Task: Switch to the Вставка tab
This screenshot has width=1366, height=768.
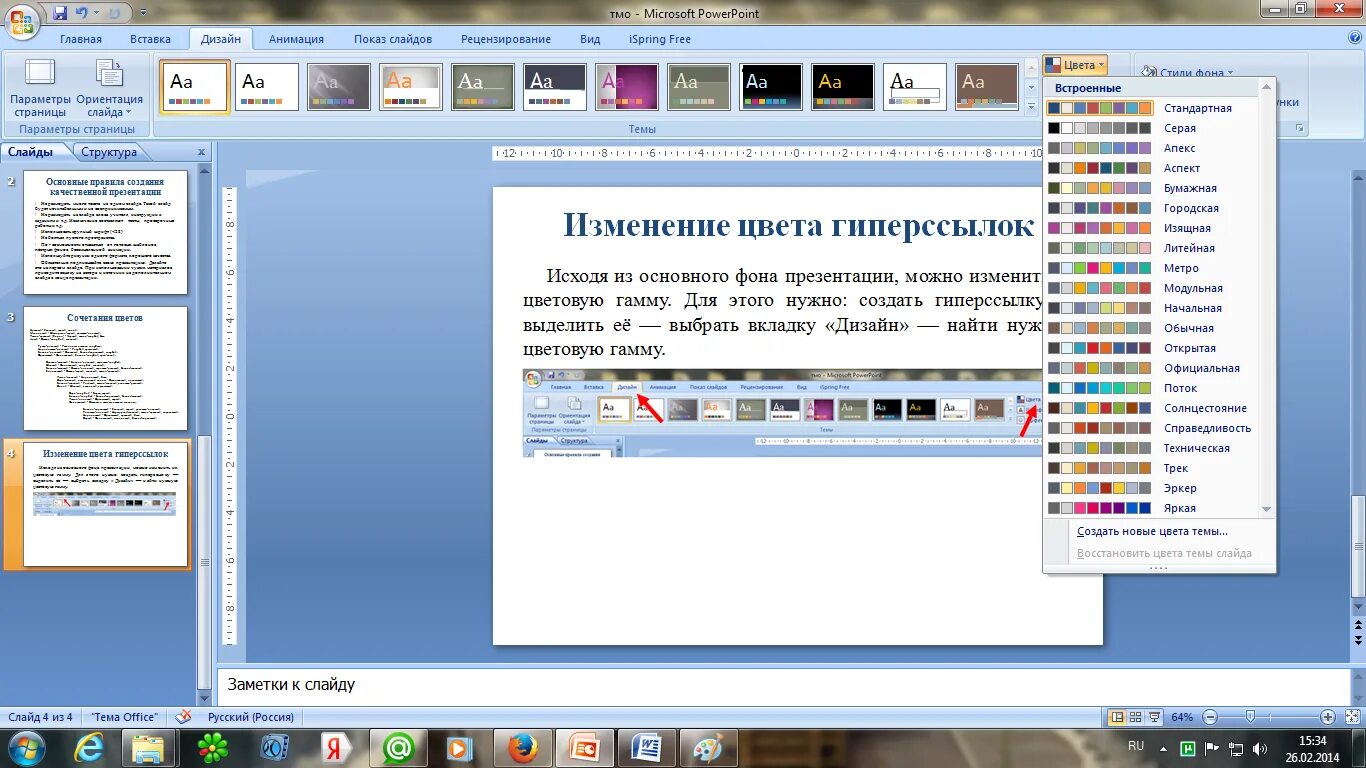Action: (x=150, y=39)
